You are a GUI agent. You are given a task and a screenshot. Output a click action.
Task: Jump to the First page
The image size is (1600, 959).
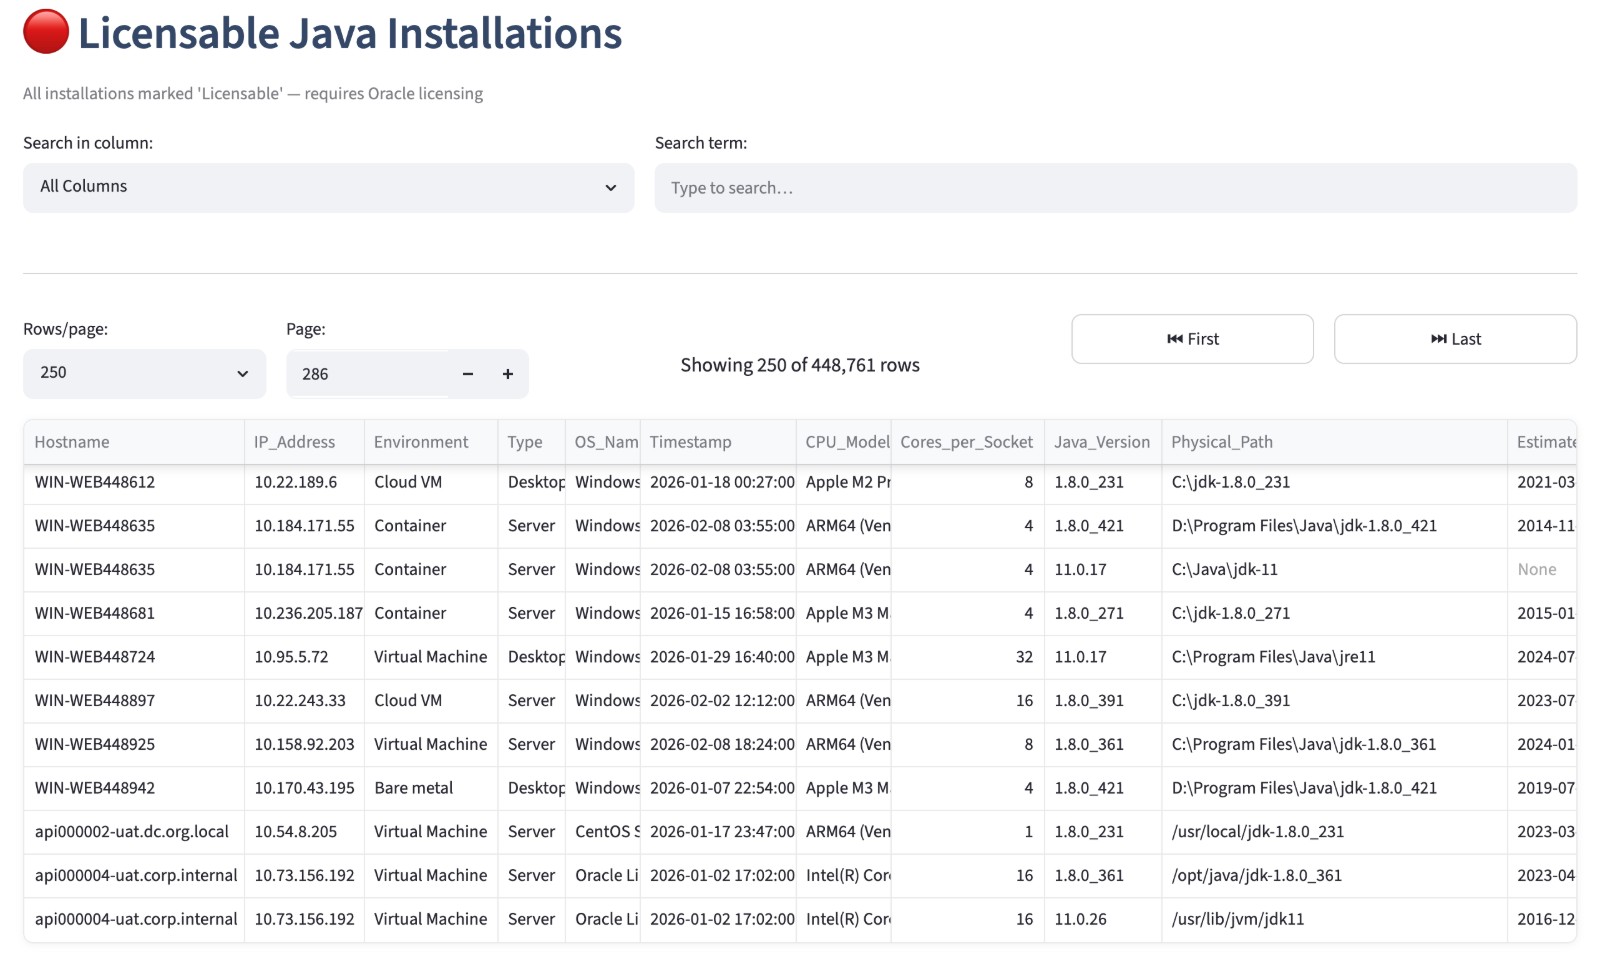coord(1192,339)
